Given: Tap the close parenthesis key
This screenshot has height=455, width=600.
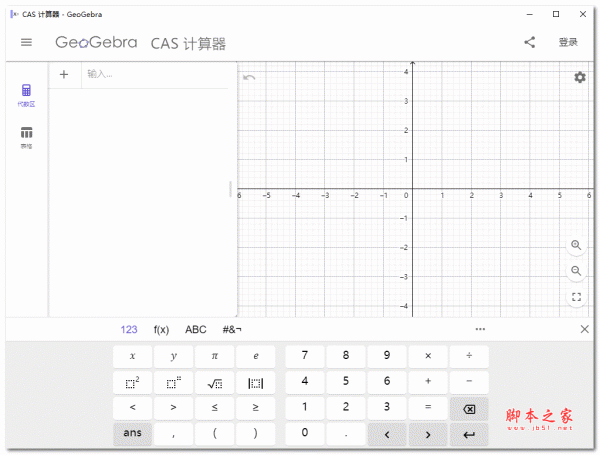Looking at the screenshot, I should (x=256, y=434).
